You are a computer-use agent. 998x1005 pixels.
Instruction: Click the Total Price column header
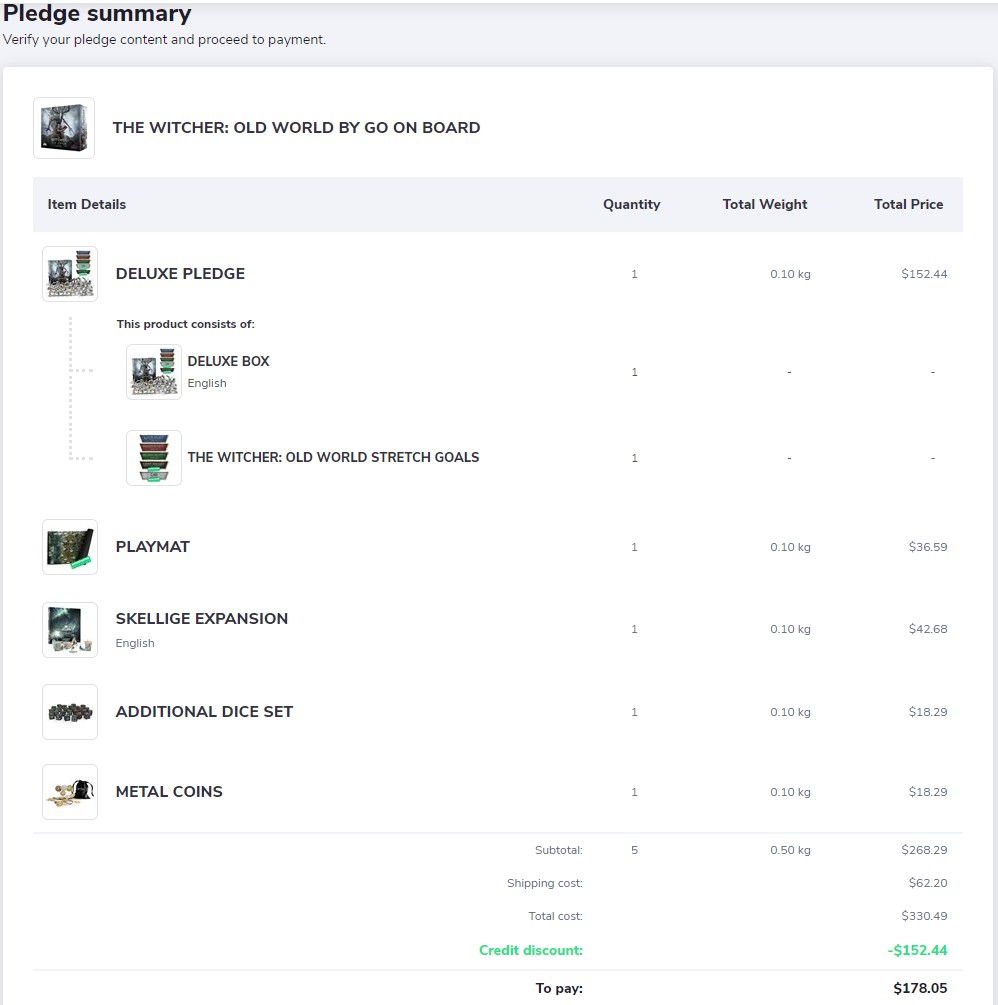[x=908, y=204]
